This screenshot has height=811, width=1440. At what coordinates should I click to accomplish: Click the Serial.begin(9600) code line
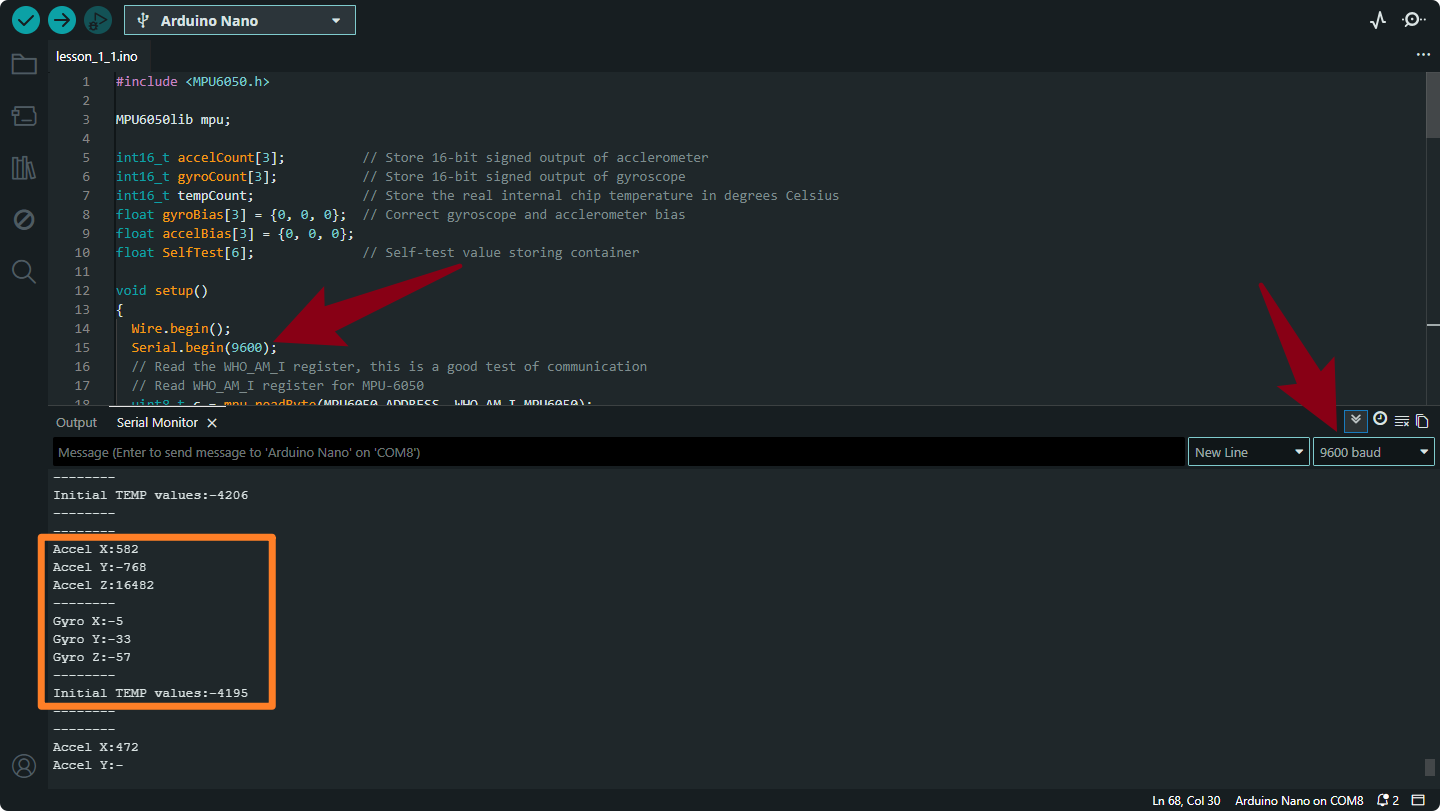204,347
